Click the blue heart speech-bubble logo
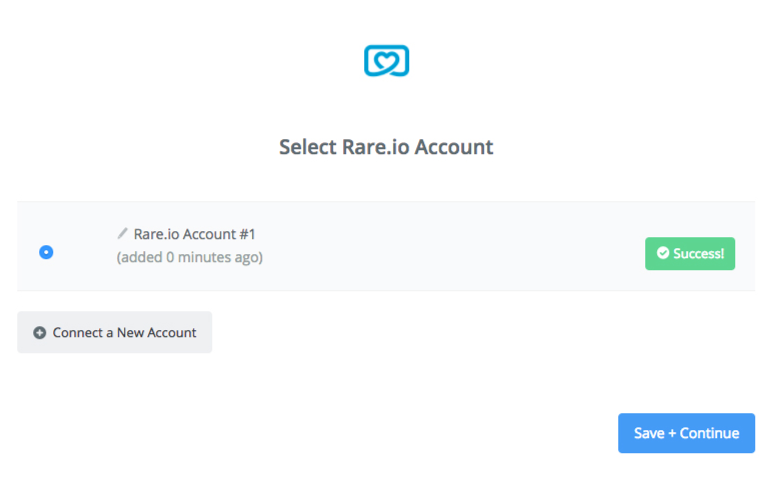The image size is (770, 490). click(x=386, y=61)
